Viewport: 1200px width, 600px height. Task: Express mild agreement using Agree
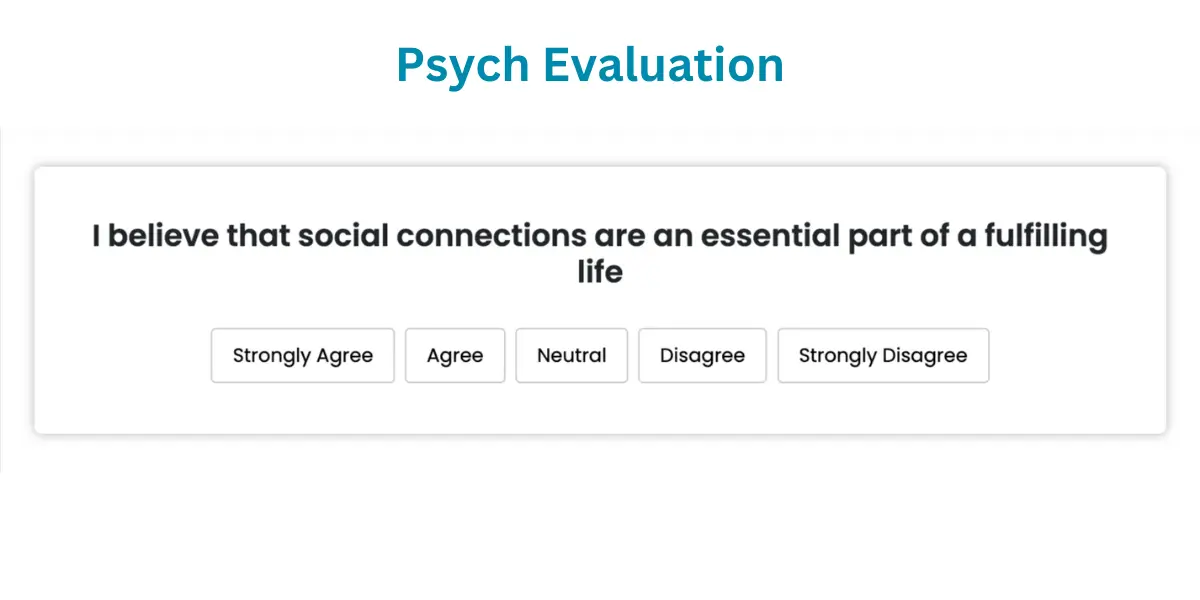[455, 355]
